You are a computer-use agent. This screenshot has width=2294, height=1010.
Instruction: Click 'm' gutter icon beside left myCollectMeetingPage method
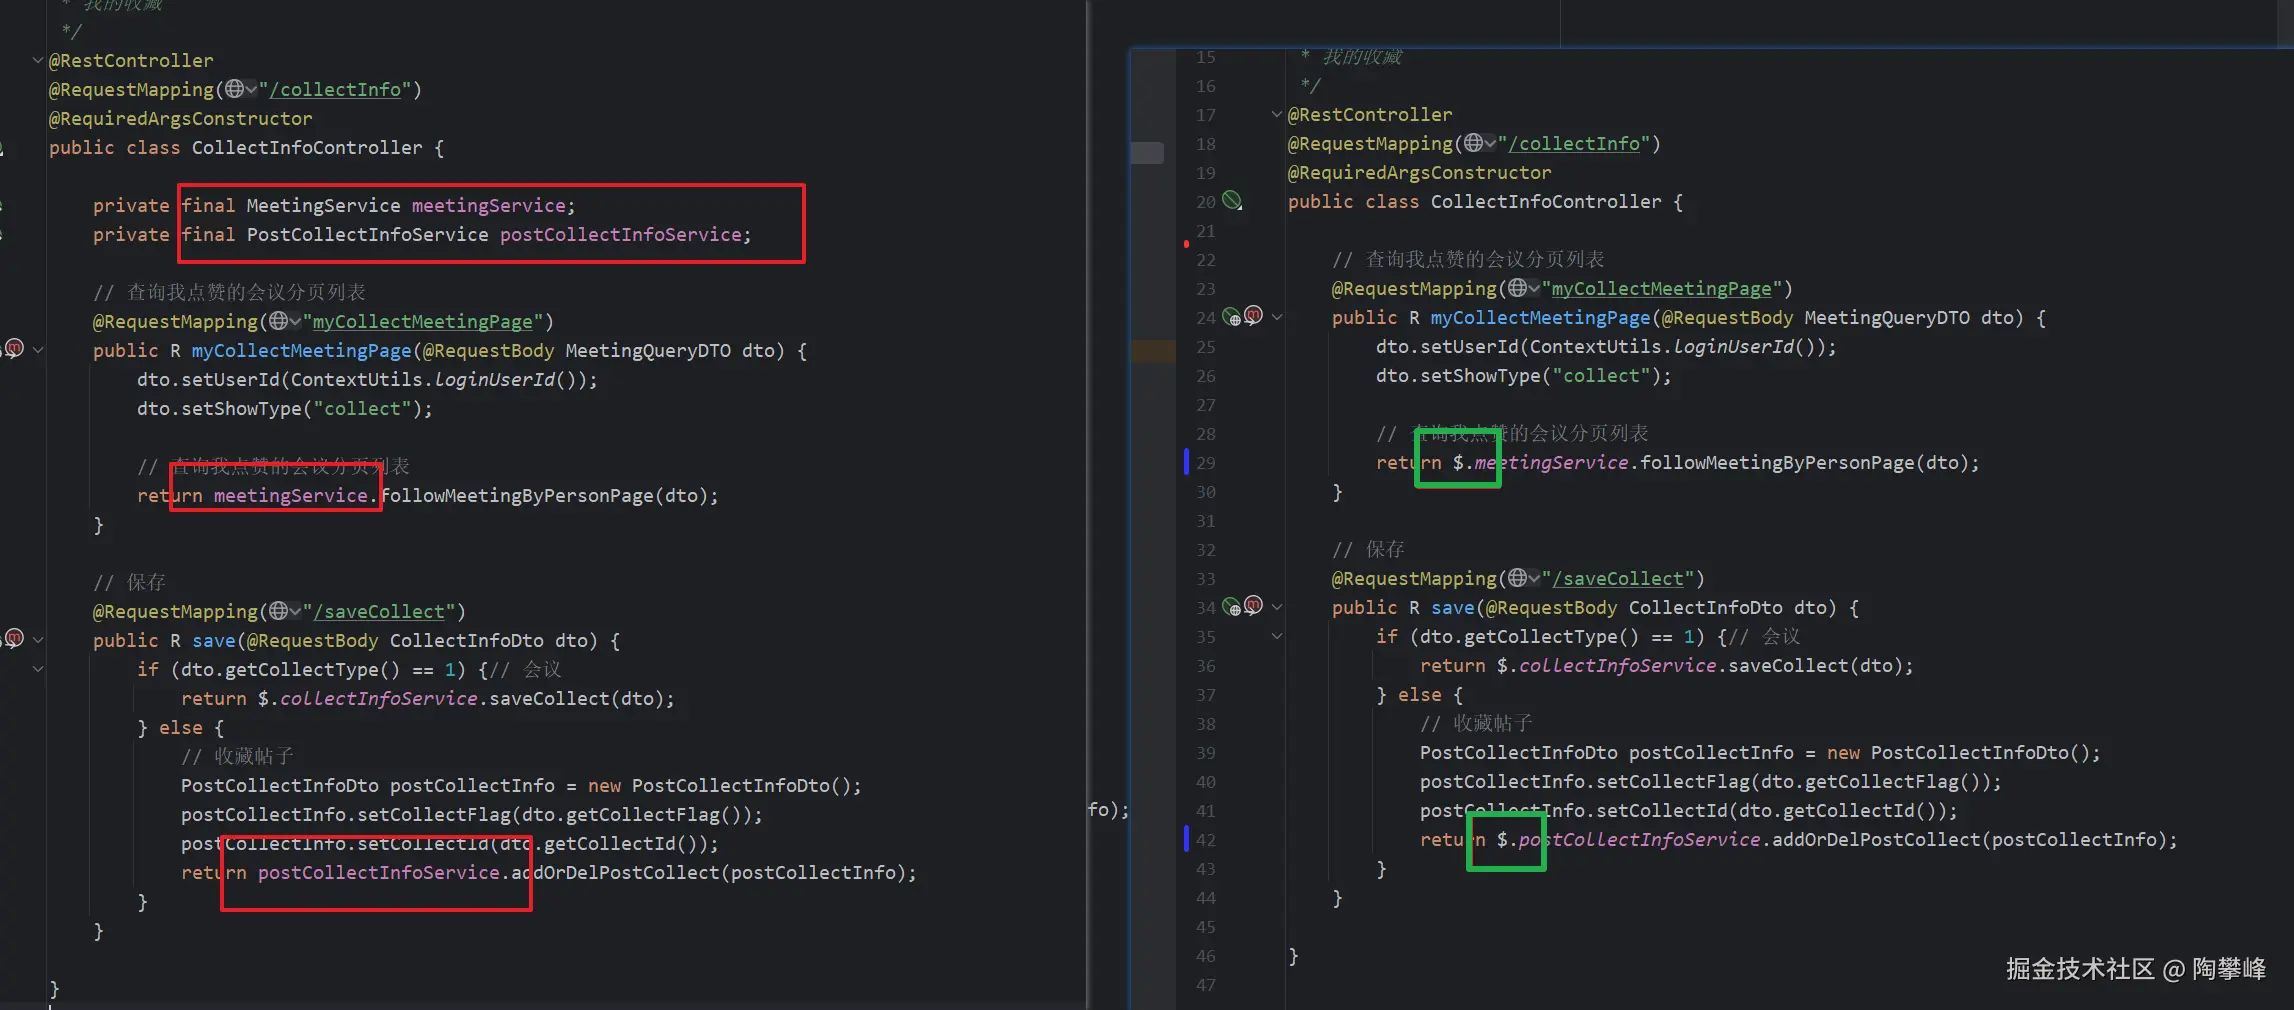tap(14, 348)
